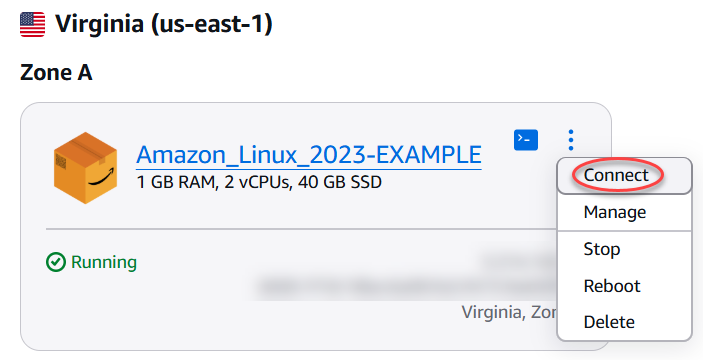The height and width of the screenshot is (360, 703).
Task: Click the orange Amazon box instance icon
Action: click(85, 168)
